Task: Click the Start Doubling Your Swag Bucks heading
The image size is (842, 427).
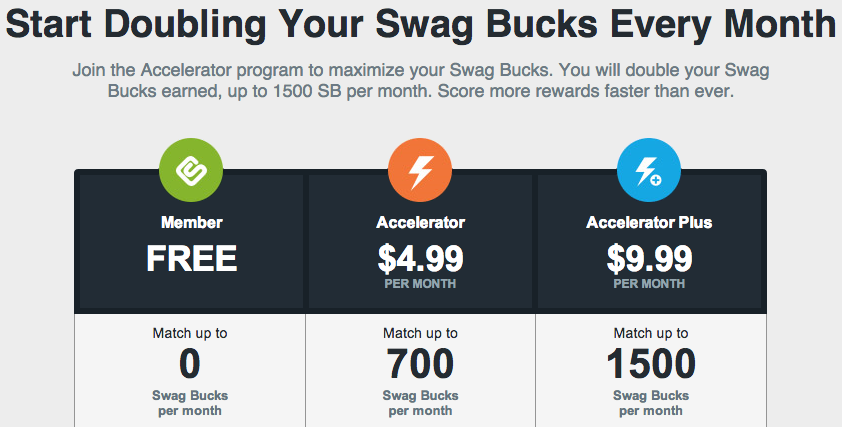Action: coord(421,24)
